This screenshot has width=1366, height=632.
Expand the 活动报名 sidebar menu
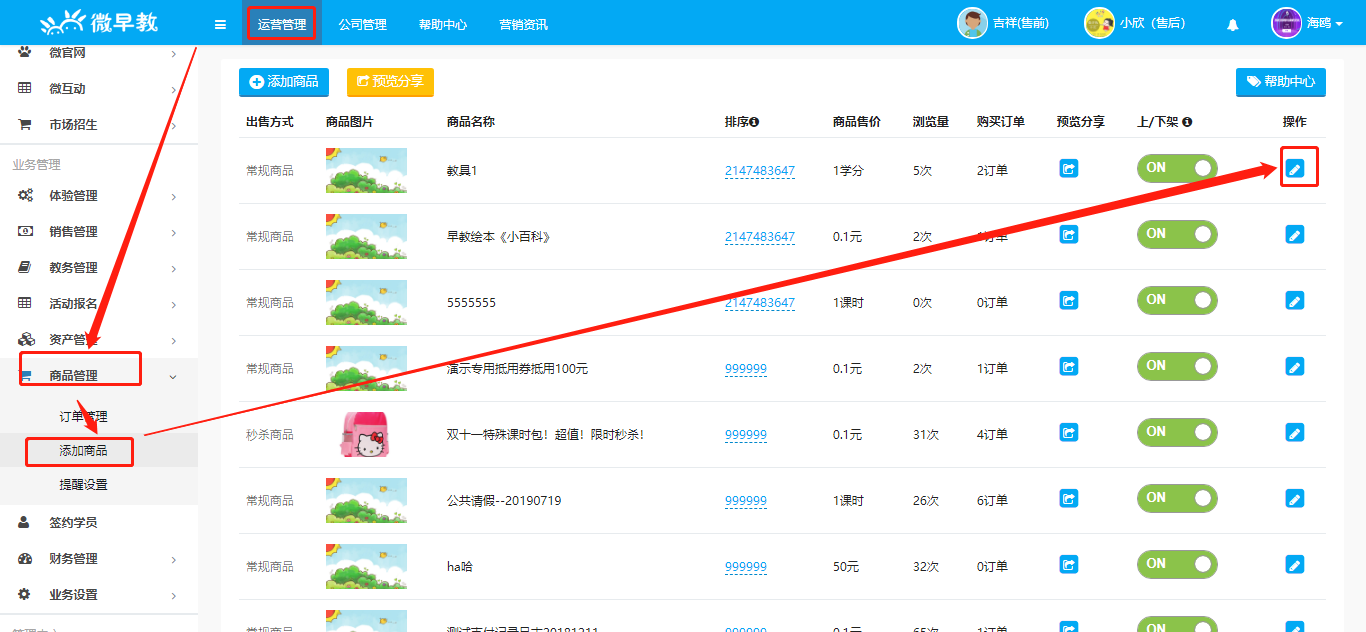(99, 304)
